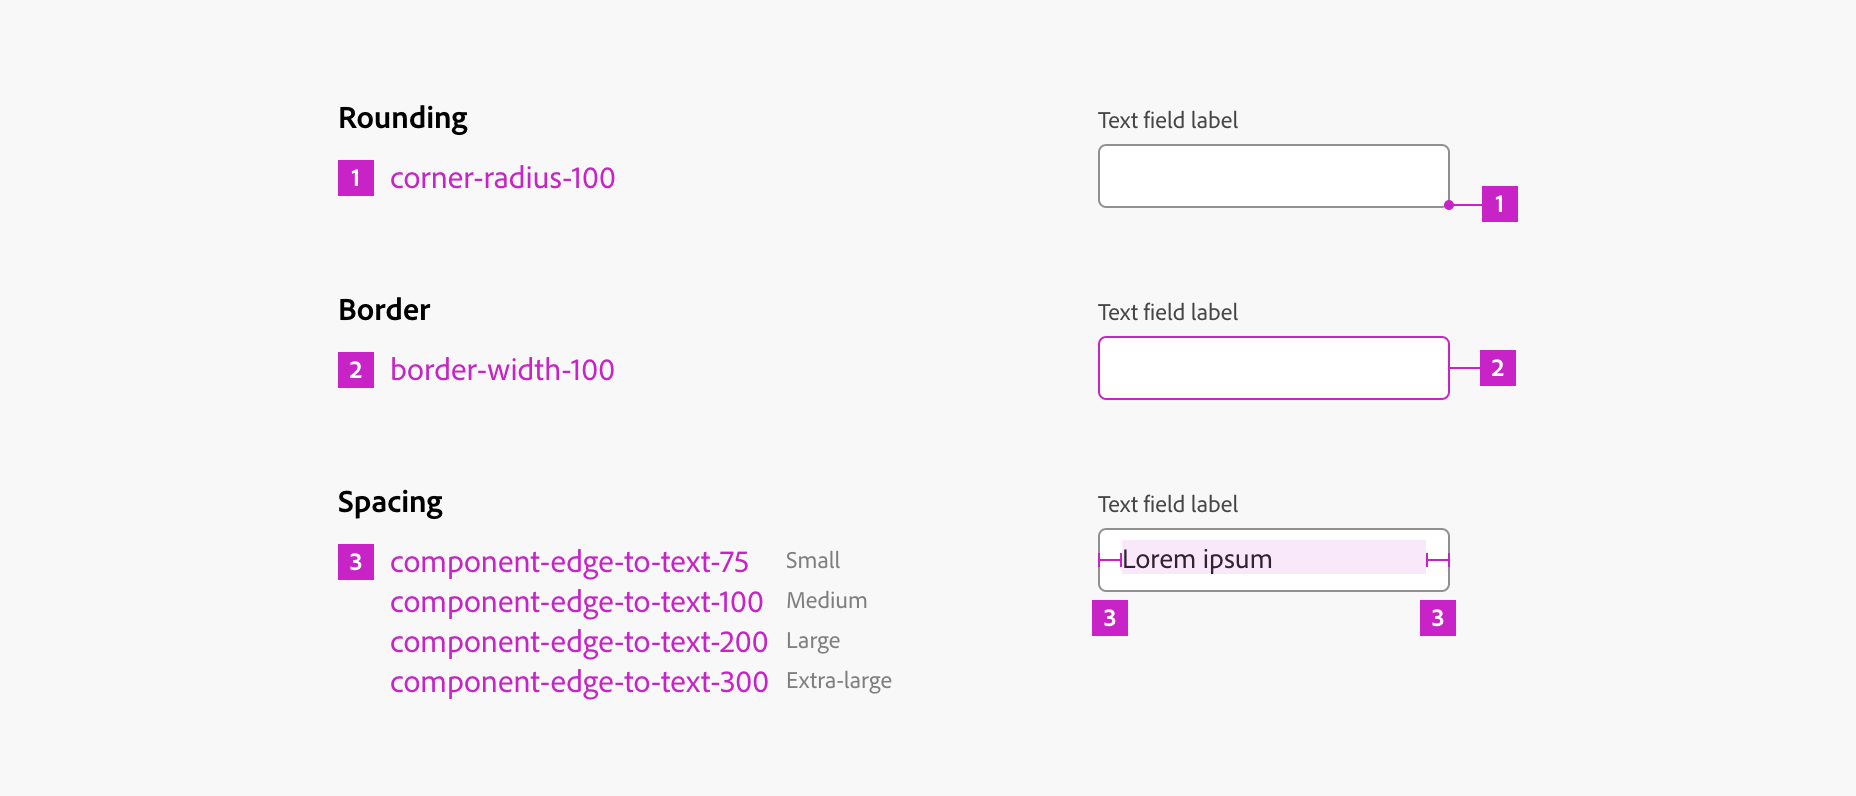Select the component-edge-to-text-200 token
1856x796 pixels.
click(576, 643)
